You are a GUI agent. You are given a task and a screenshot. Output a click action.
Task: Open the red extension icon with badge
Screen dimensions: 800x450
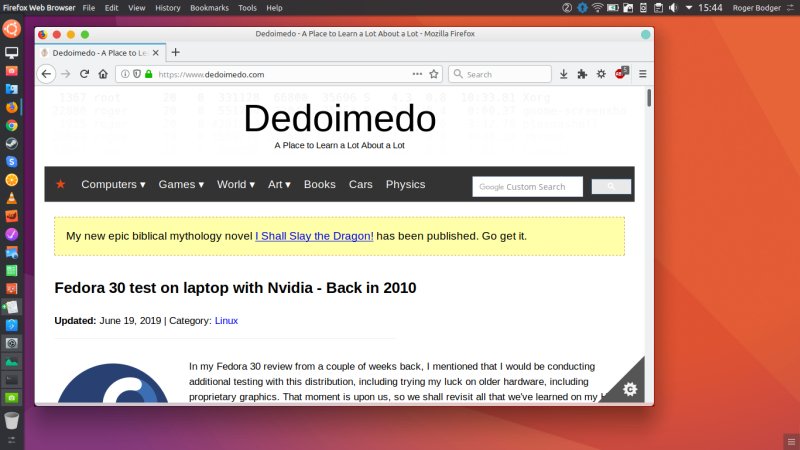[x=621, y=73]
